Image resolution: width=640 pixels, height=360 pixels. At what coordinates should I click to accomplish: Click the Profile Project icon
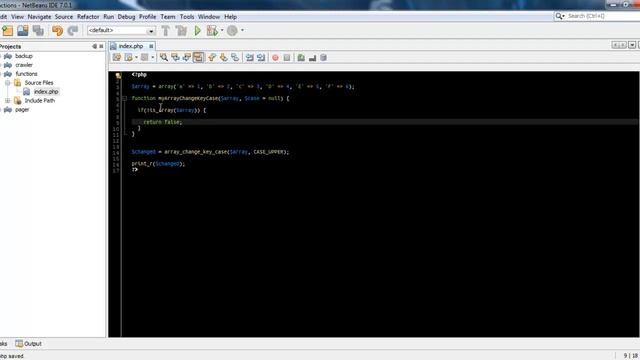(232, 31)
